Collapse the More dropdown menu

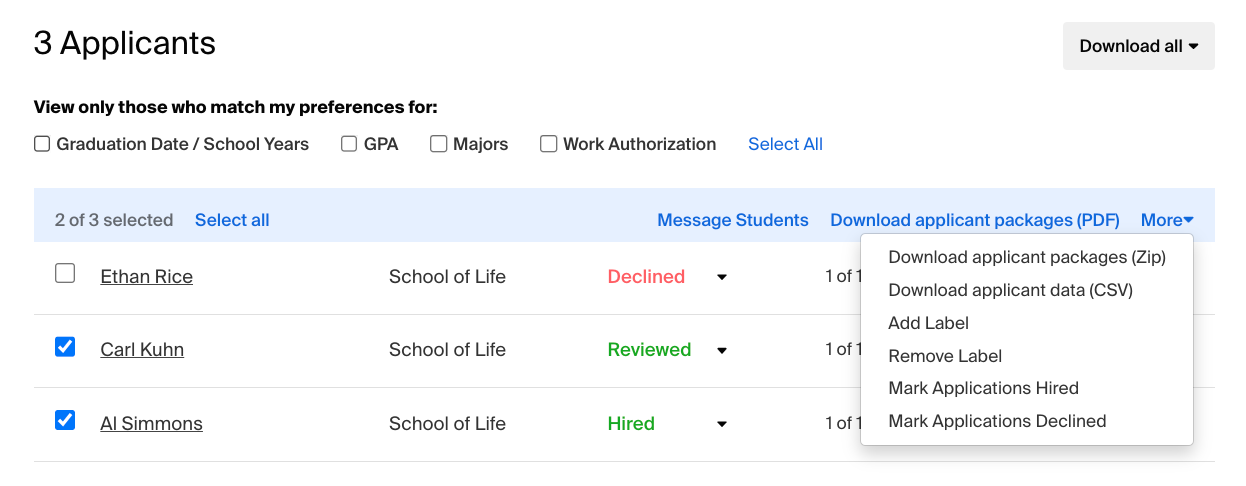1167,220
